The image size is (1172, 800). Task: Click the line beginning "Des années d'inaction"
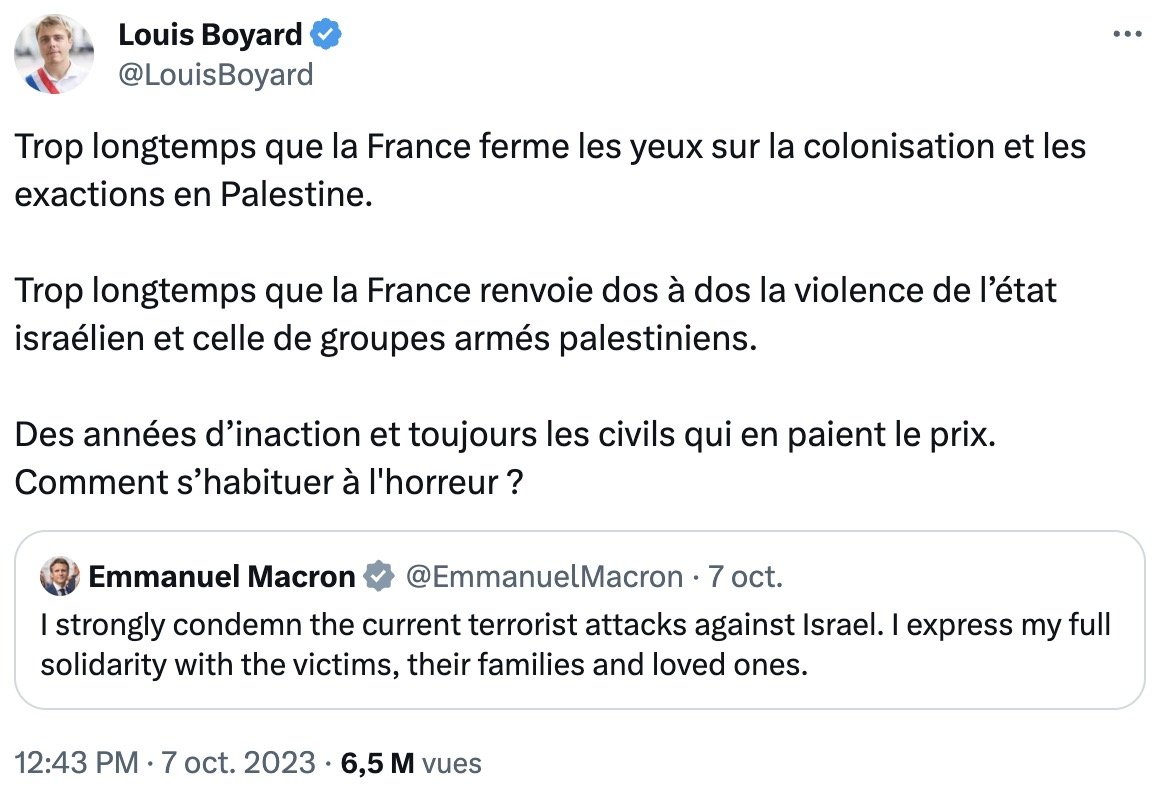pyautogui.click(x=505, y=437)
